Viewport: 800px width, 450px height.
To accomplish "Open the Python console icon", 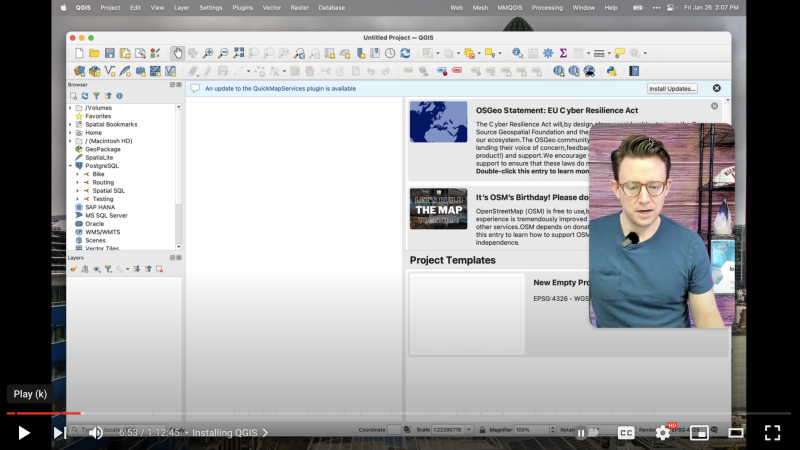I will 612,71.
